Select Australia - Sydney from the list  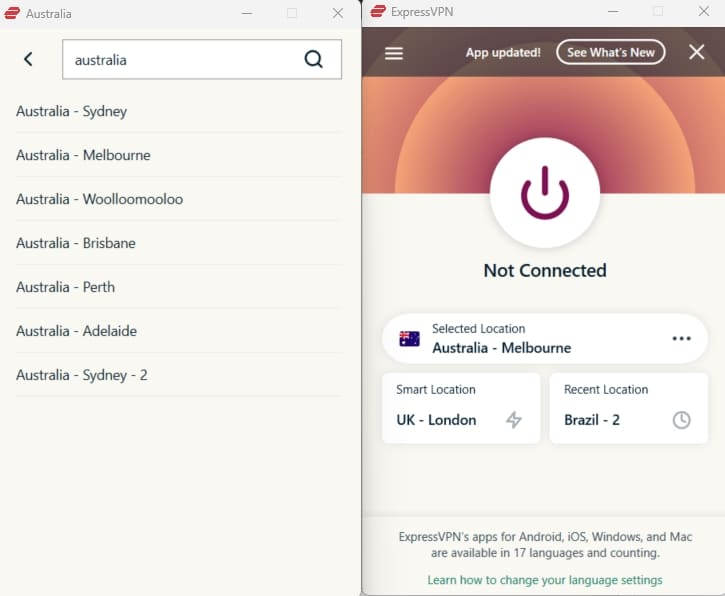(x=72, y=111)
